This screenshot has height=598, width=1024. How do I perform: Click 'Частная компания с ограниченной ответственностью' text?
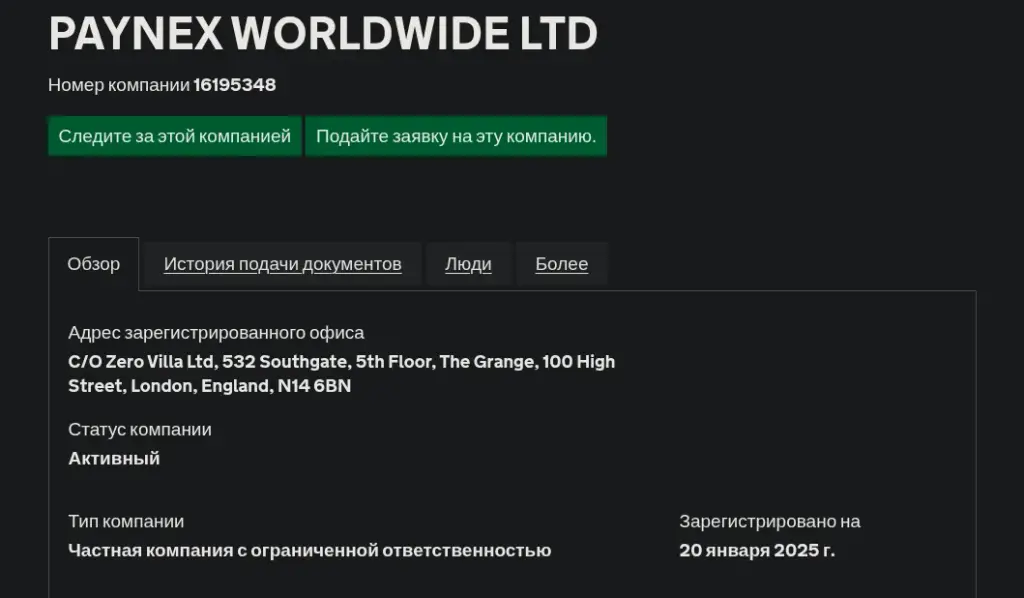pos(310,550)
